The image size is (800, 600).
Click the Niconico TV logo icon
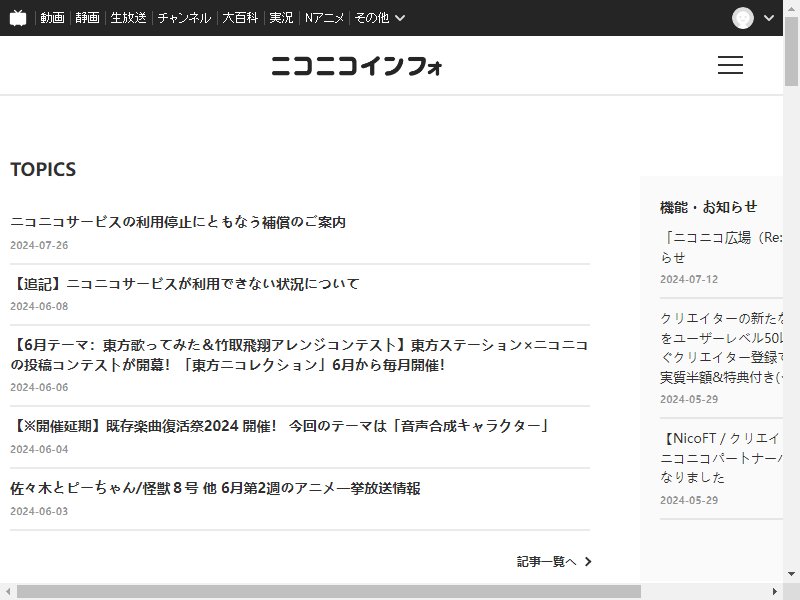pyautogui.click(x=18, y=18)
